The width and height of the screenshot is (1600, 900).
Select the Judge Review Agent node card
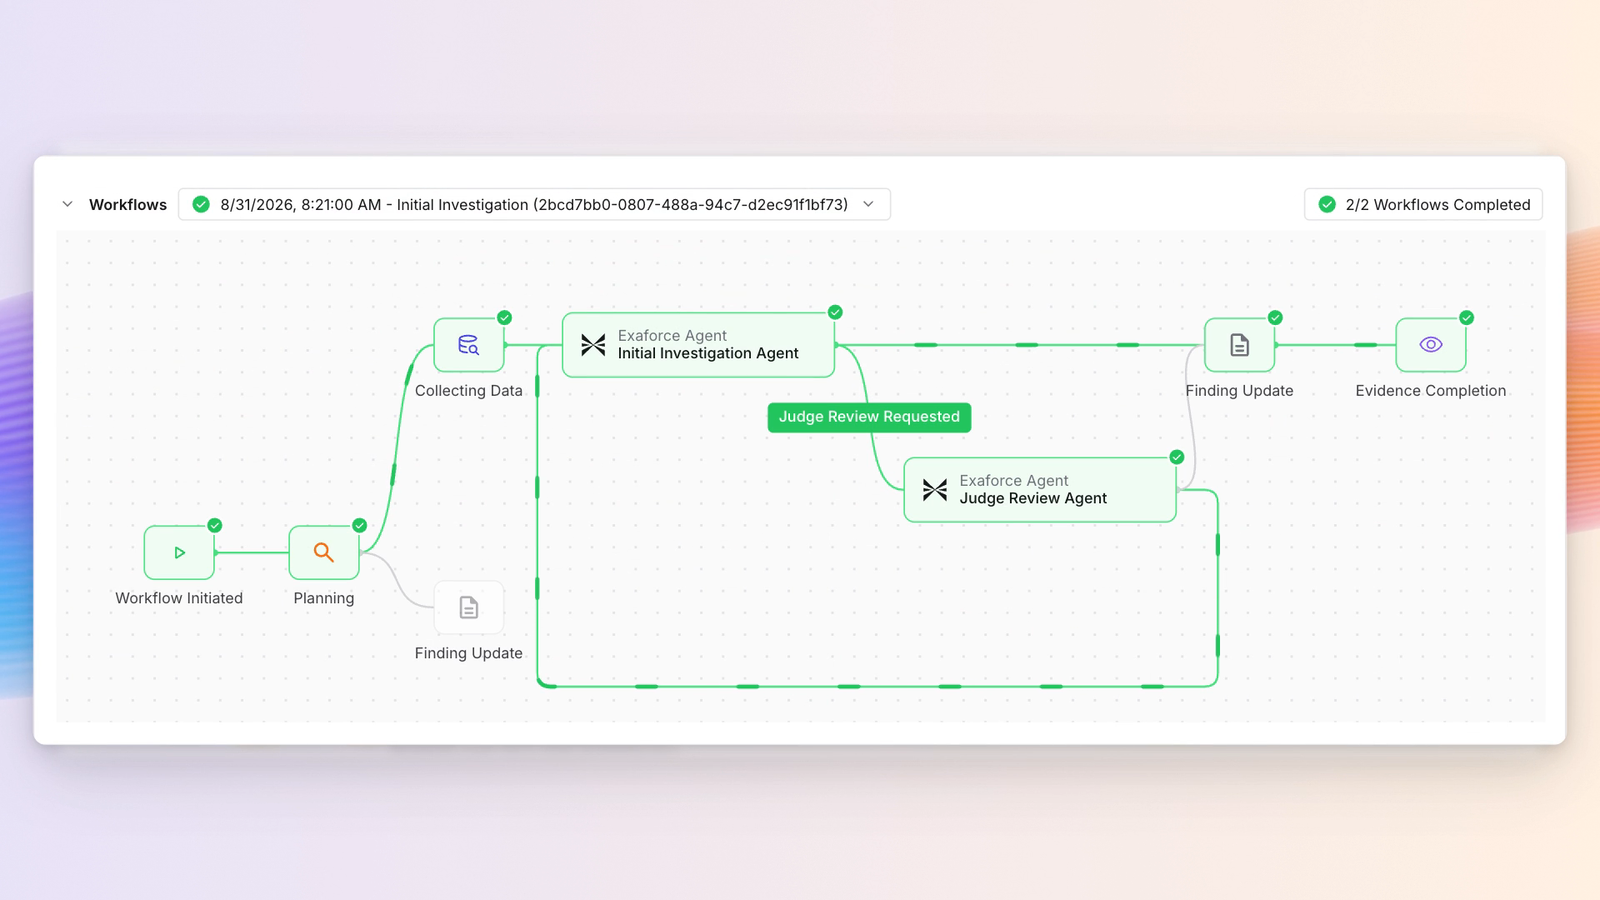[x=1040, y=490]
